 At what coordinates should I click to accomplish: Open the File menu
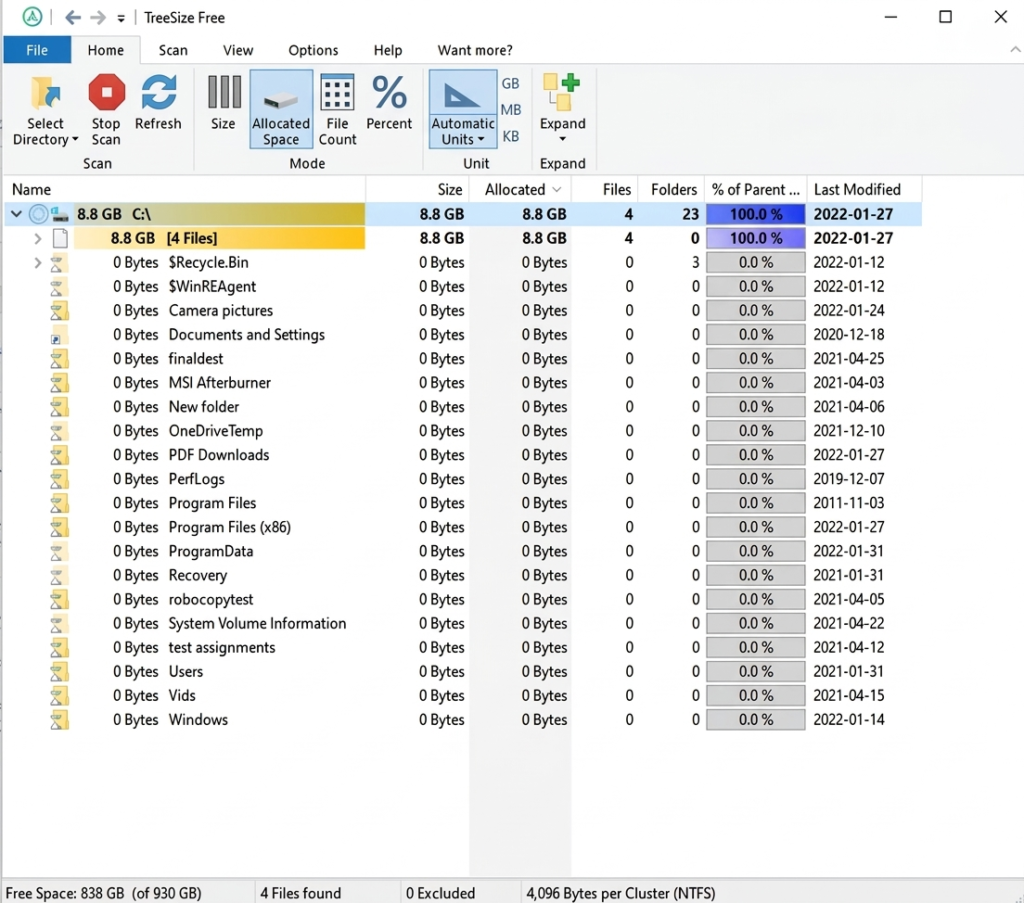click(37, 50)
